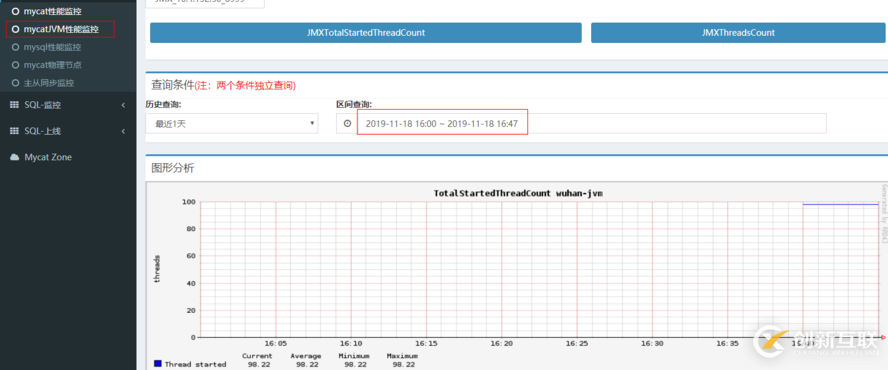This screenshot has height=370, width=888.
Task: Open the 历史查询 最近1天 dropdown
Action: [232, 124]
